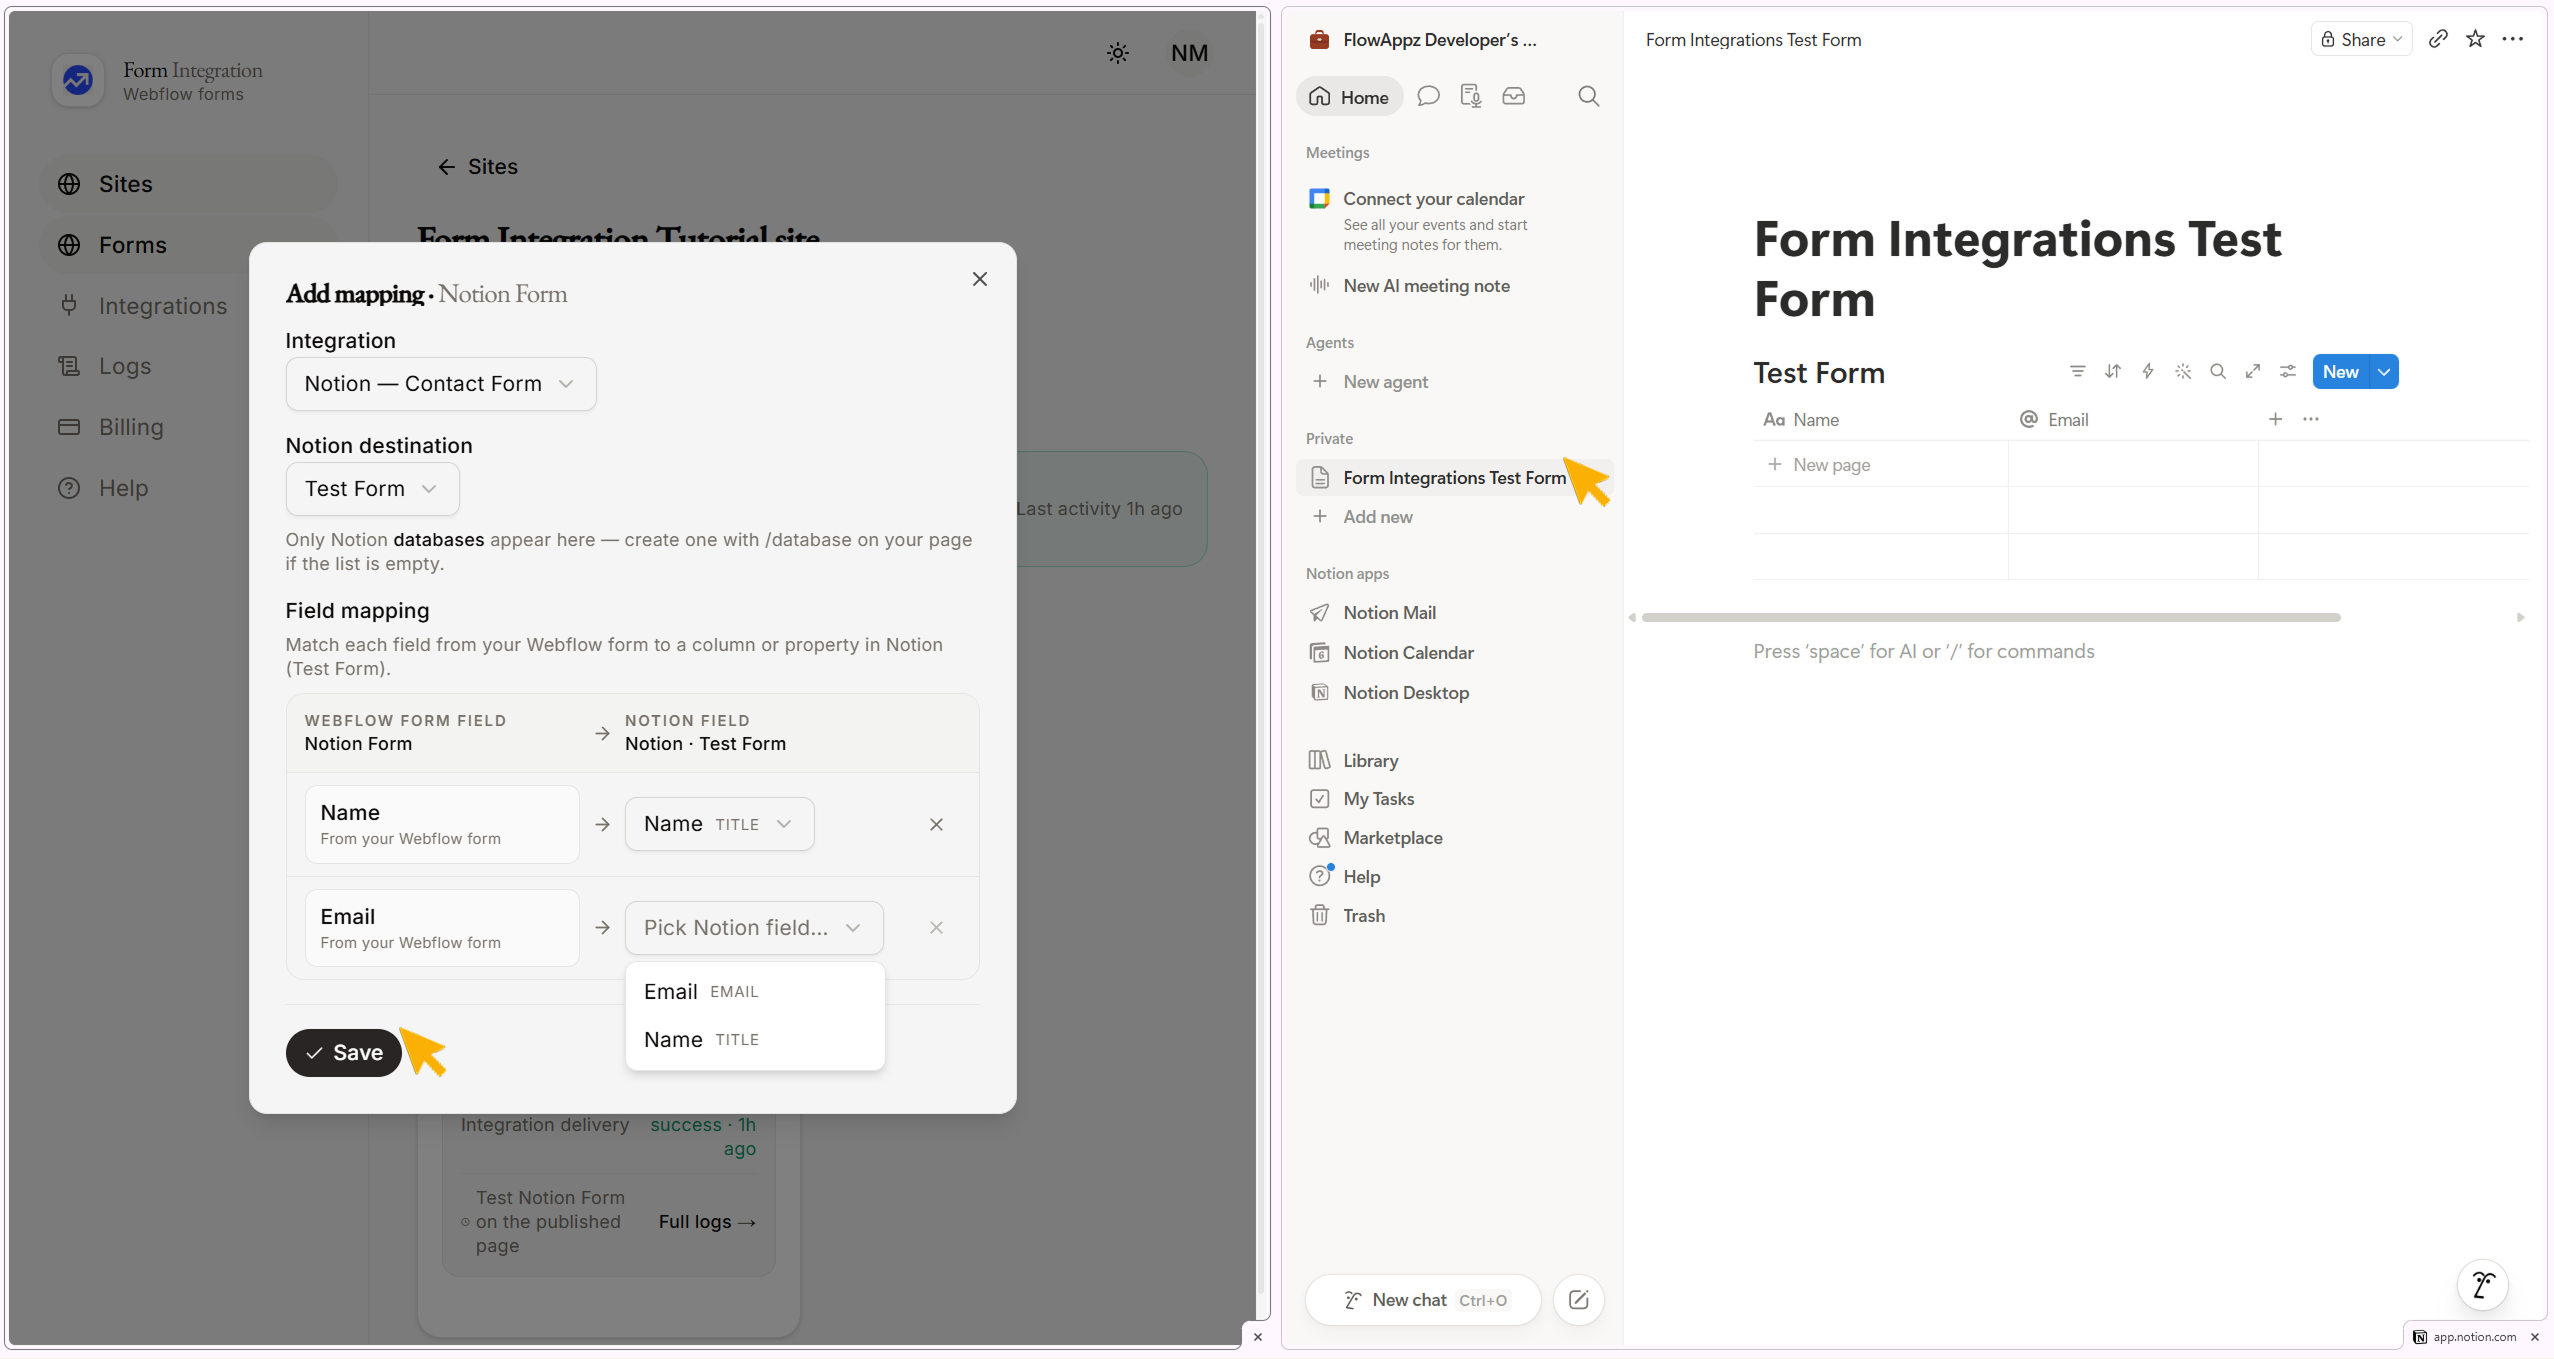Click the Name column header
The width and height of the screenshot is (2554, 1359).
pyautogui.click(x=1881, y=420)
